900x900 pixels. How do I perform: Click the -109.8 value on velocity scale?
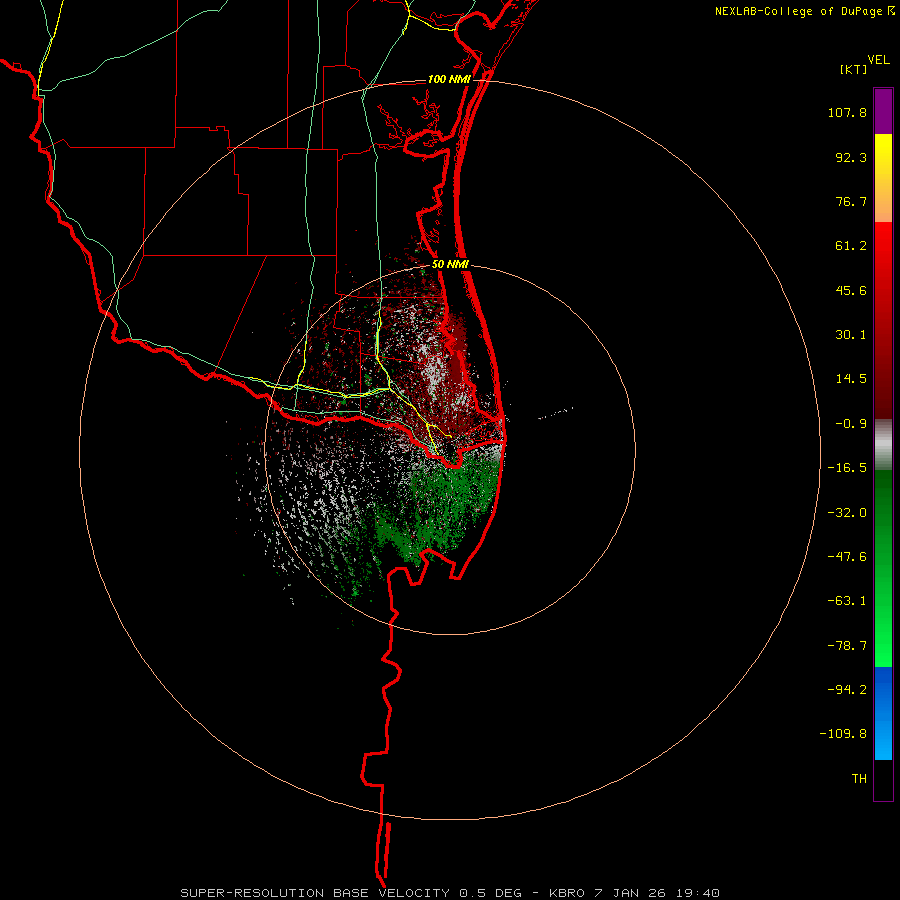(843, 734)
